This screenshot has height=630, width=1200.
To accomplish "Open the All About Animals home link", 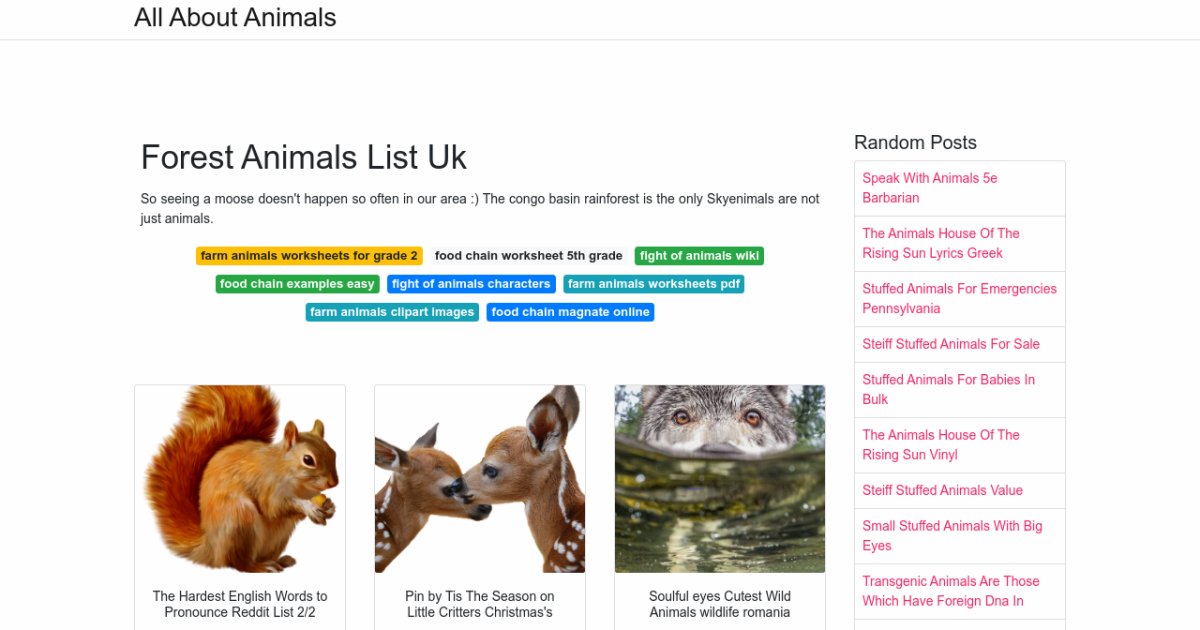I will click(235, 18).
